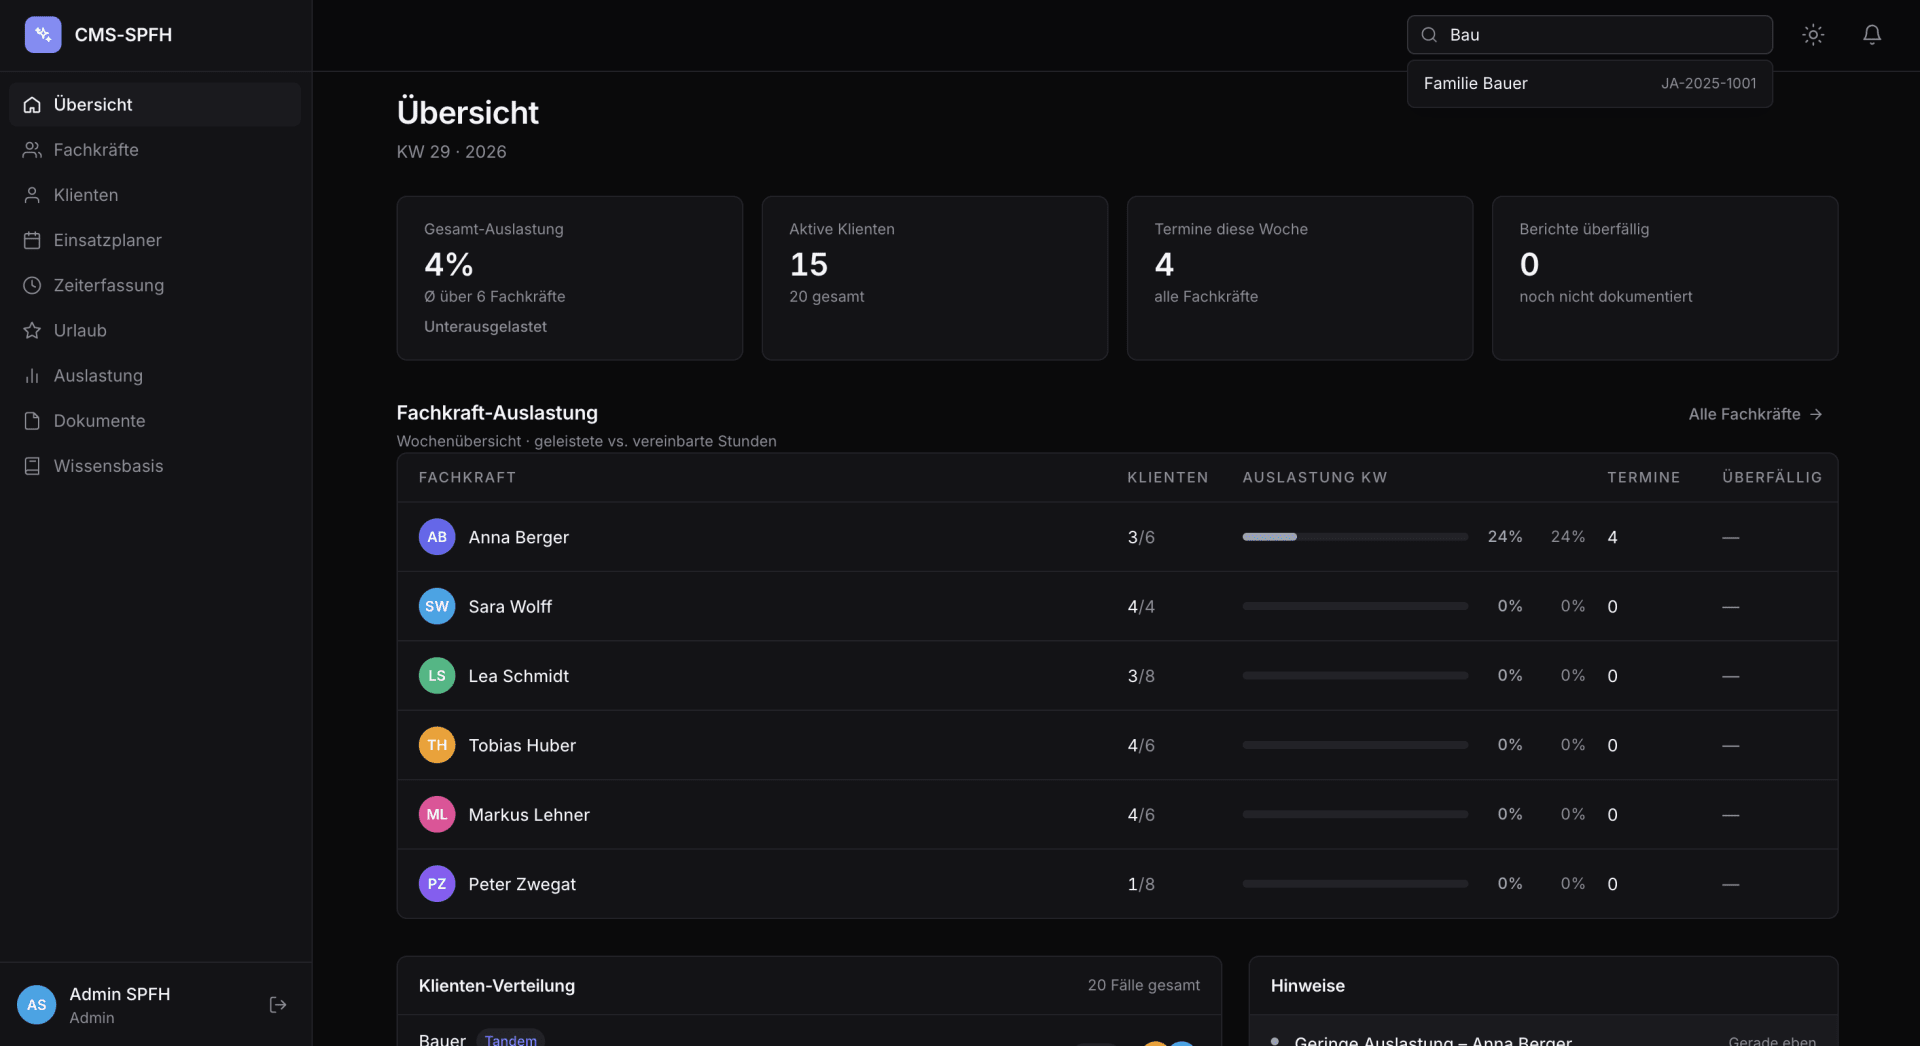This screenshot has height=1046, width=1920.
Task: Open notifications bell icon
Action: [1872, 35]
